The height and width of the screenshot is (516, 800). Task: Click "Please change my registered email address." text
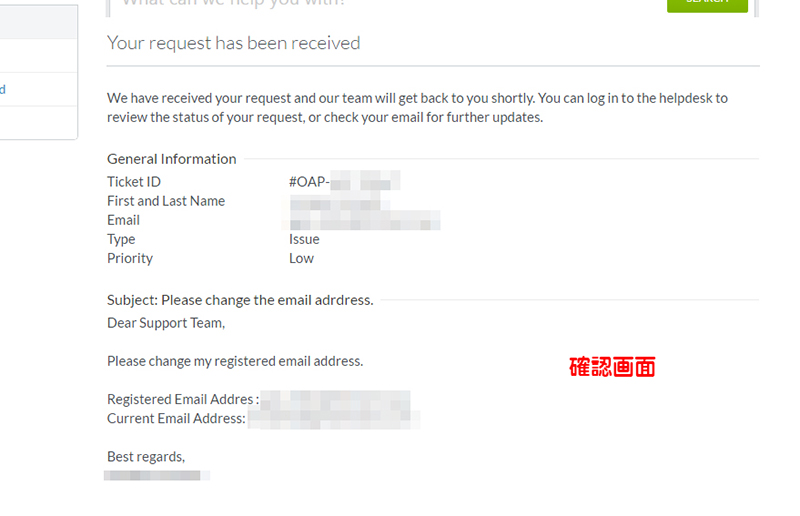235,360
